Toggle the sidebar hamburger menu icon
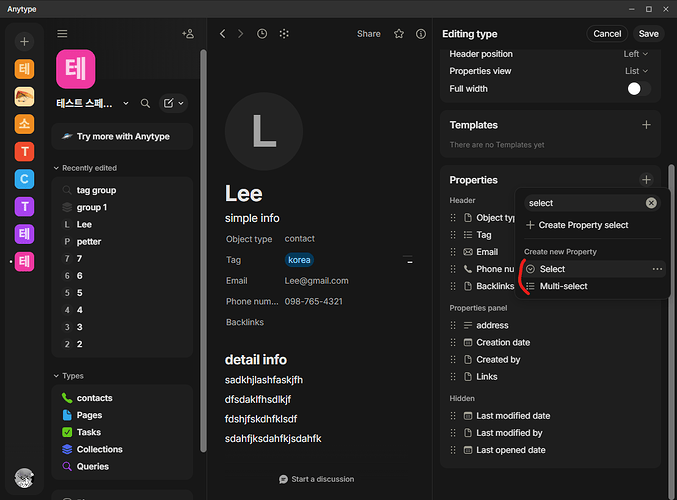The width and height of the screenshot is (677, 500). point(62,34)
